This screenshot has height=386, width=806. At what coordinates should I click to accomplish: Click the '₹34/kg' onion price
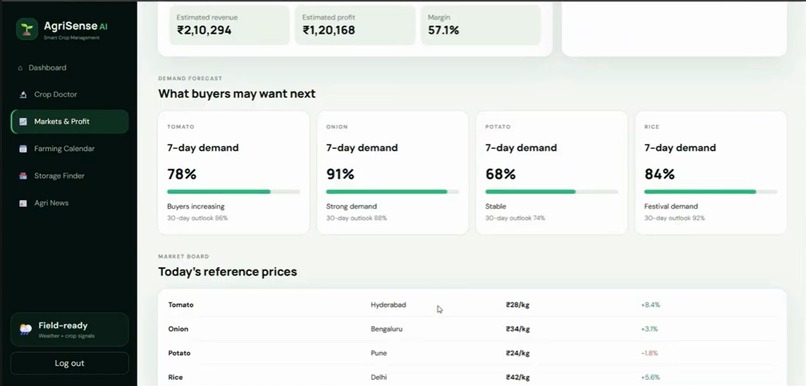518,329
